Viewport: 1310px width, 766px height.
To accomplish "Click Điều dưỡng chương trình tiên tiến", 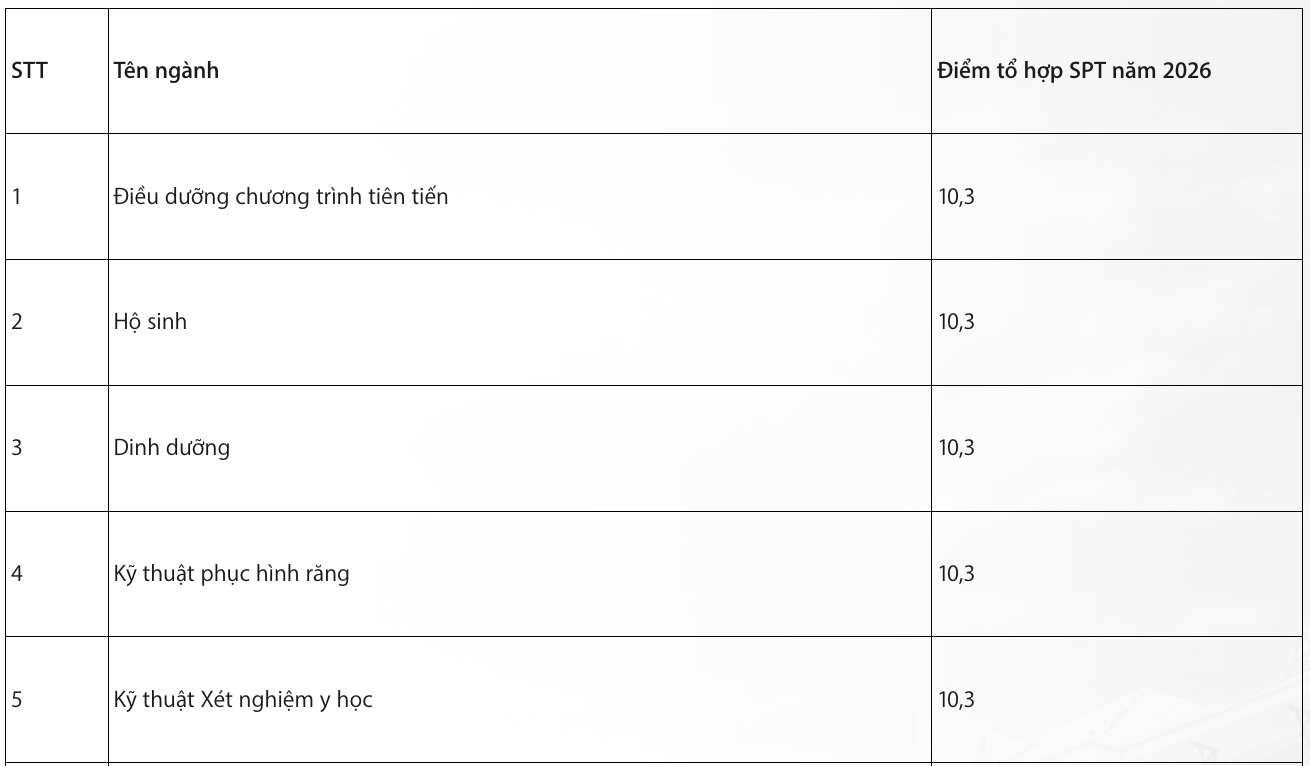I will (x=281, y=197).
